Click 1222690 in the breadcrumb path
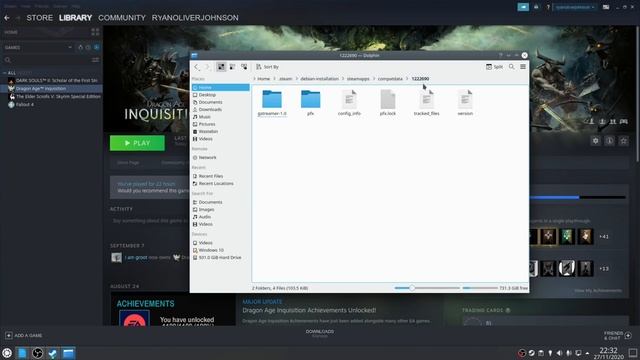640x360 pixels. tap(420, 78)
